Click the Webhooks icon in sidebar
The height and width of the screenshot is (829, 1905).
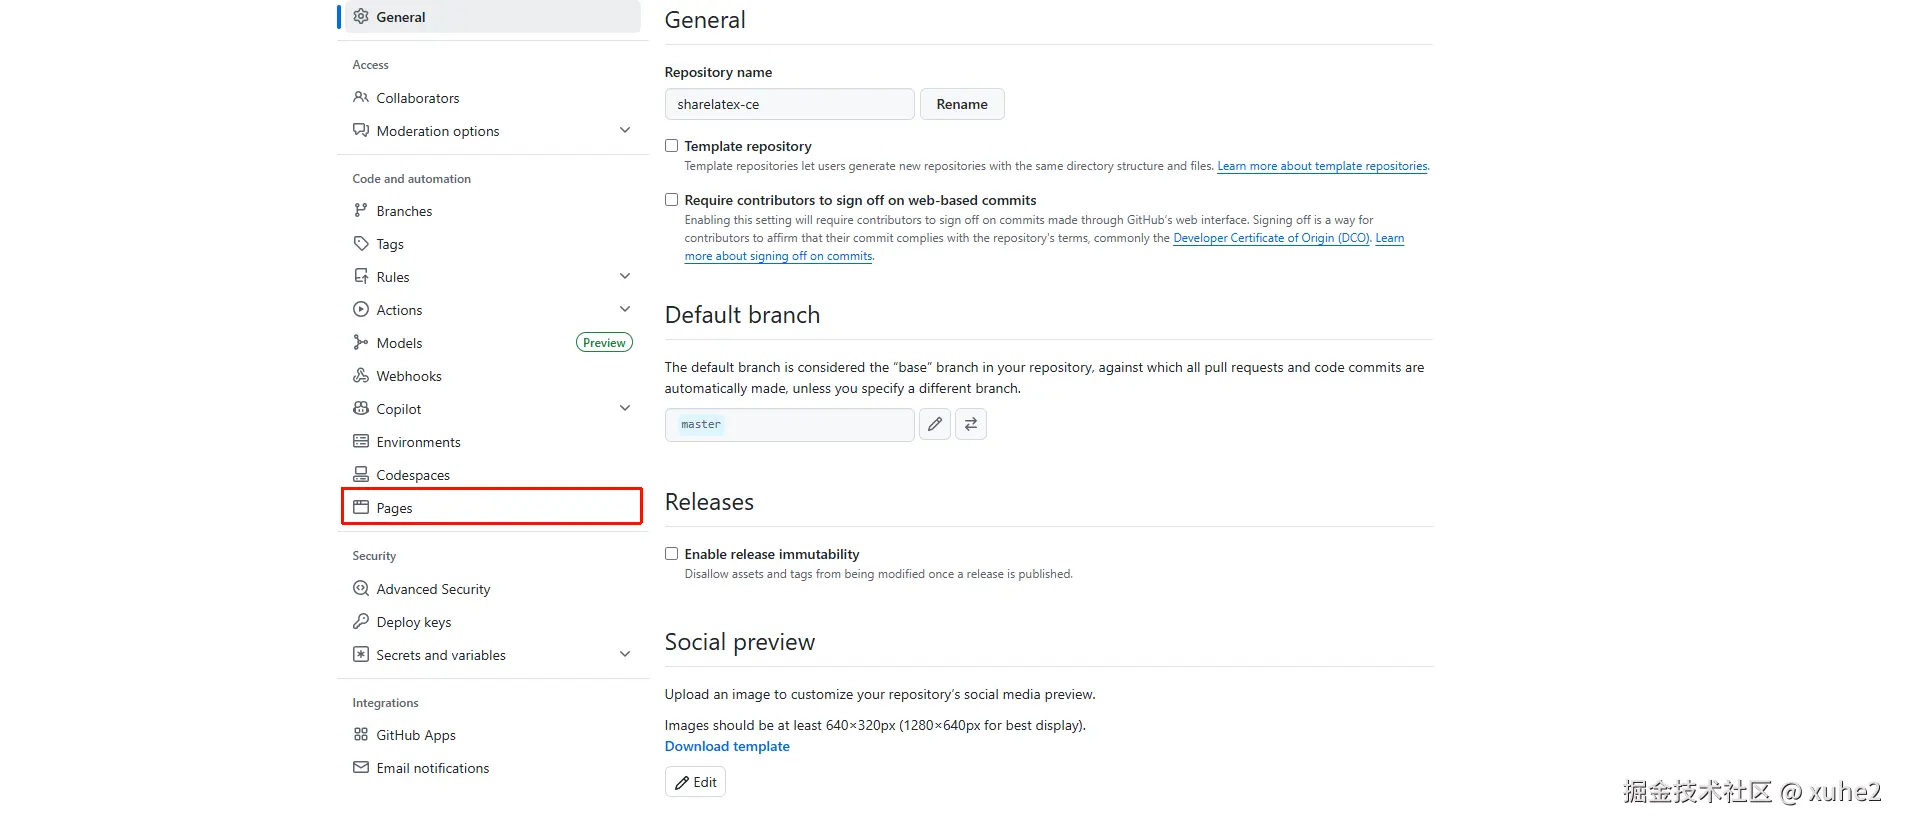(x=361, y=376)
